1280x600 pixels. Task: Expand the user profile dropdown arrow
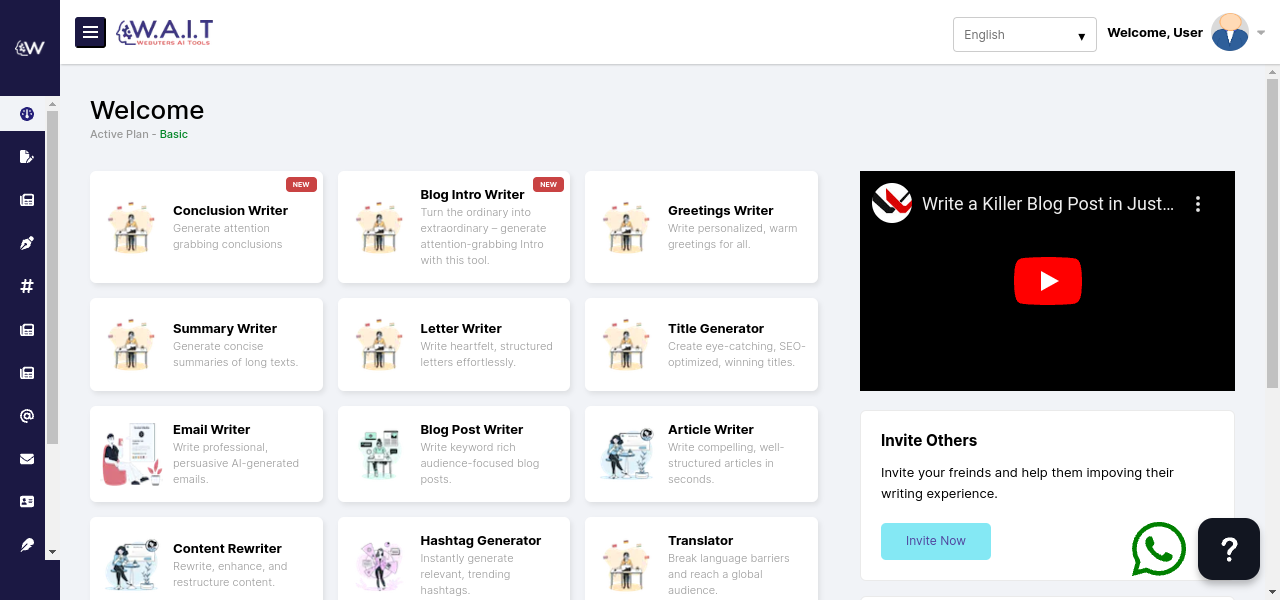tap(1261, 33)
